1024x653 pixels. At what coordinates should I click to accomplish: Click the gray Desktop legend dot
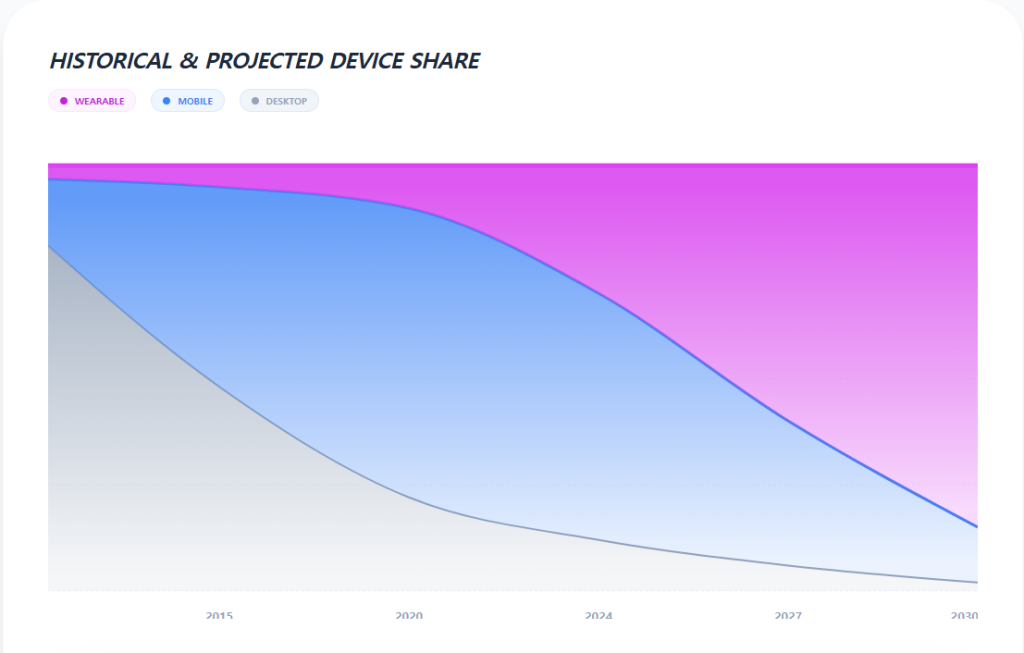(x=255, y=101)
